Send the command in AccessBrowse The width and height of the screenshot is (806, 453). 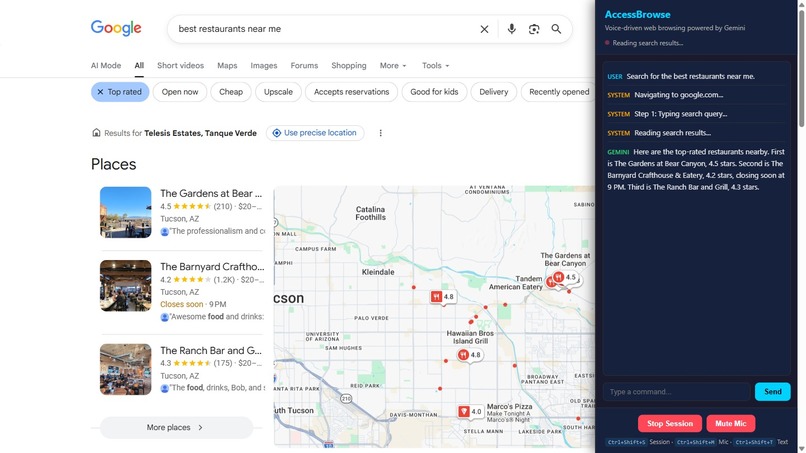[772, 392]
